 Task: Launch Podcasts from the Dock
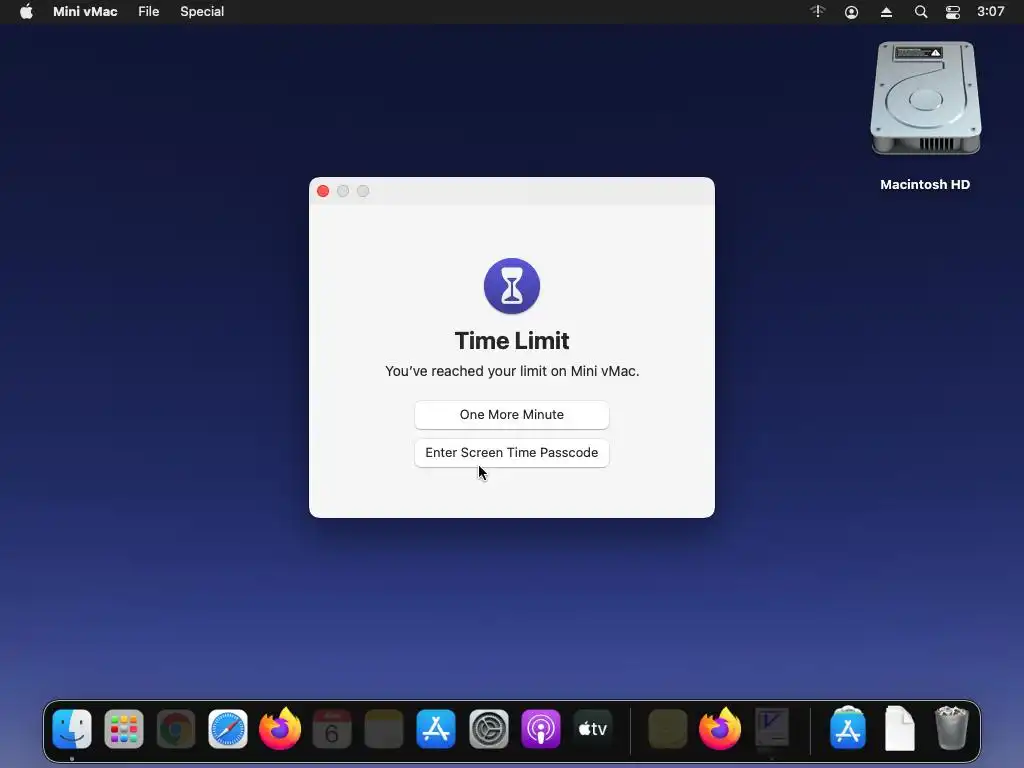tap(541, 729)
